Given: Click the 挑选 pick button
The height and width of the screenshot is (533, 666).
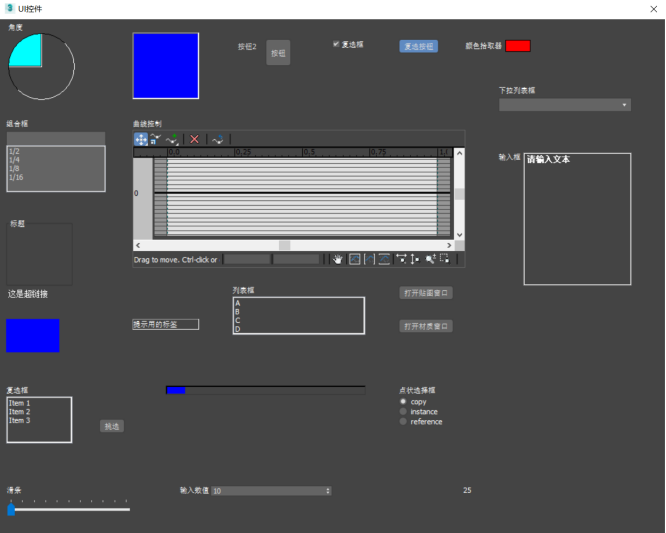Looking at the screenshot, I should pyautogui.click(x=112, y=426).
